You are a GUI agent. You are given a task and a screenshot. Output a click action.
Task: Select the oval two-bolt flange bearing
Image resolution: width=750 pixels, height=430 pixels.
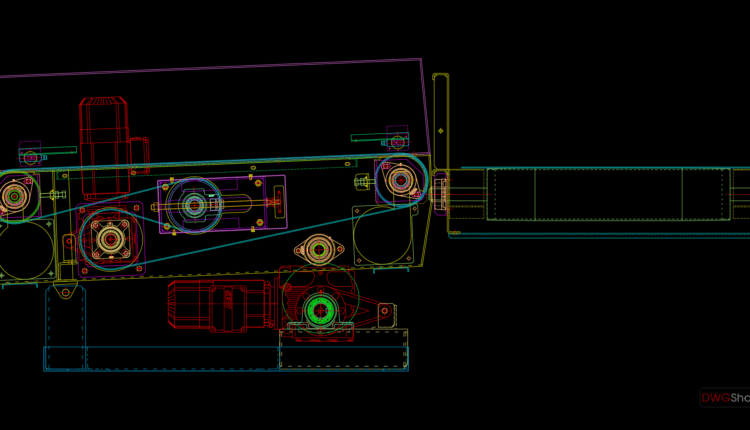(319, 250)
